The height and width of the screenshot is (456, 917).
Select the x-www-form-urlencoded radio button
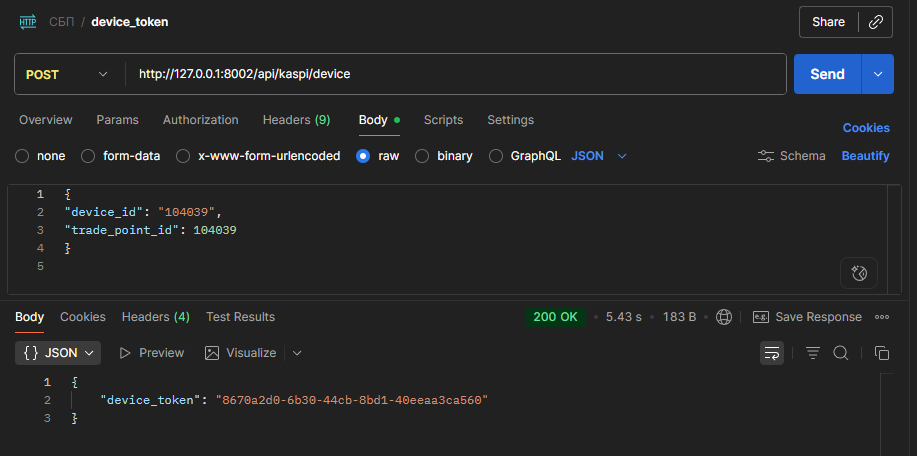tap(183, 156)
